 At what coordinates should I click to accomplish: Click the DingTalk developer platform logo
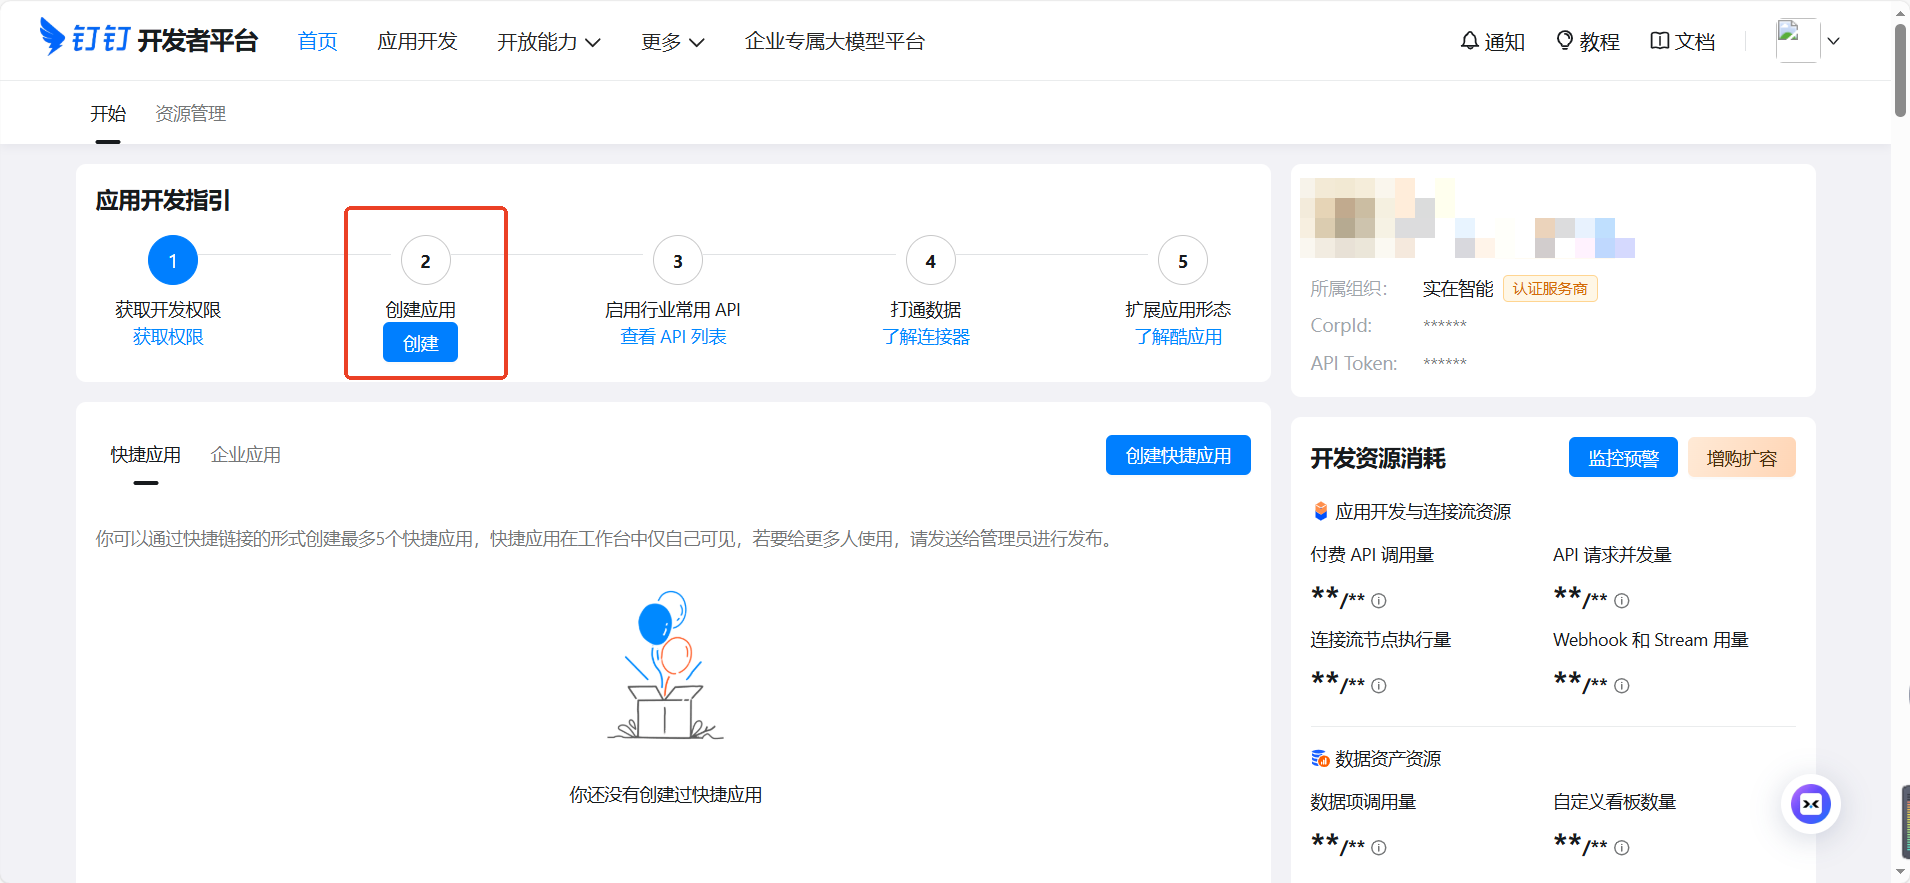pyautogui.click(x=148, y=40)
